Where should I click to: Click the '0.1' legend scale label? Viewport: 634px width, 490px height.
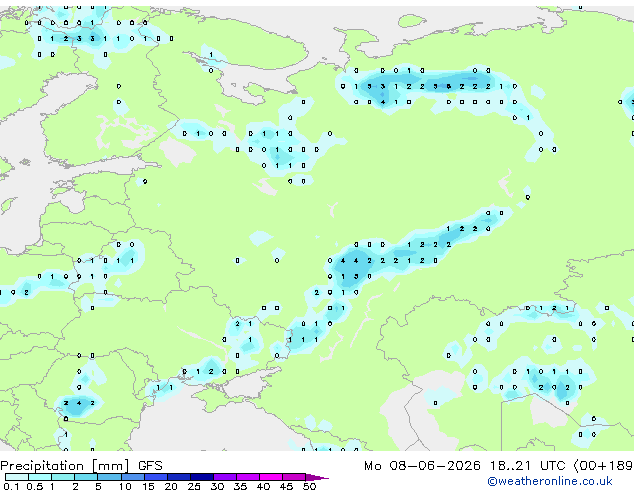(10, 486)
